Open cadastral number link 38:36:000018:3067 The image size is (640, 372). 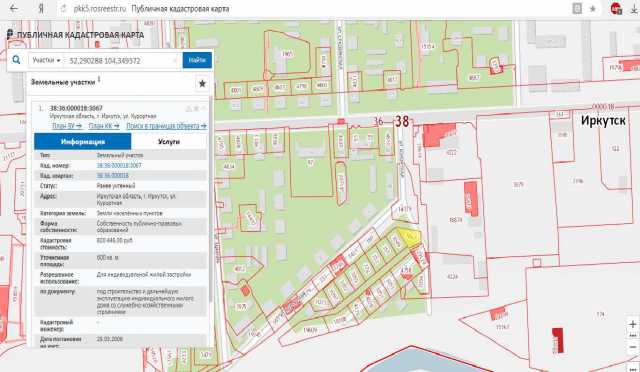click(x=119, y=165)
